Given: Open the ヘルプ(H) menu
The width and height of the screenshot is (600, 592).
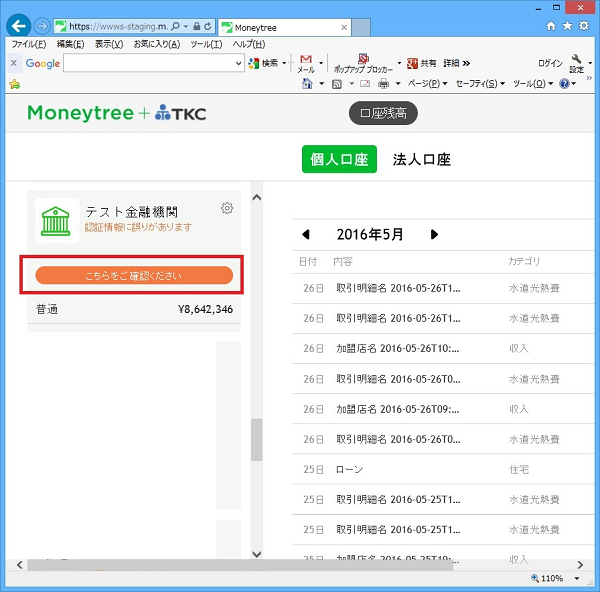Looking at the screenshot, I should (249, 44).
